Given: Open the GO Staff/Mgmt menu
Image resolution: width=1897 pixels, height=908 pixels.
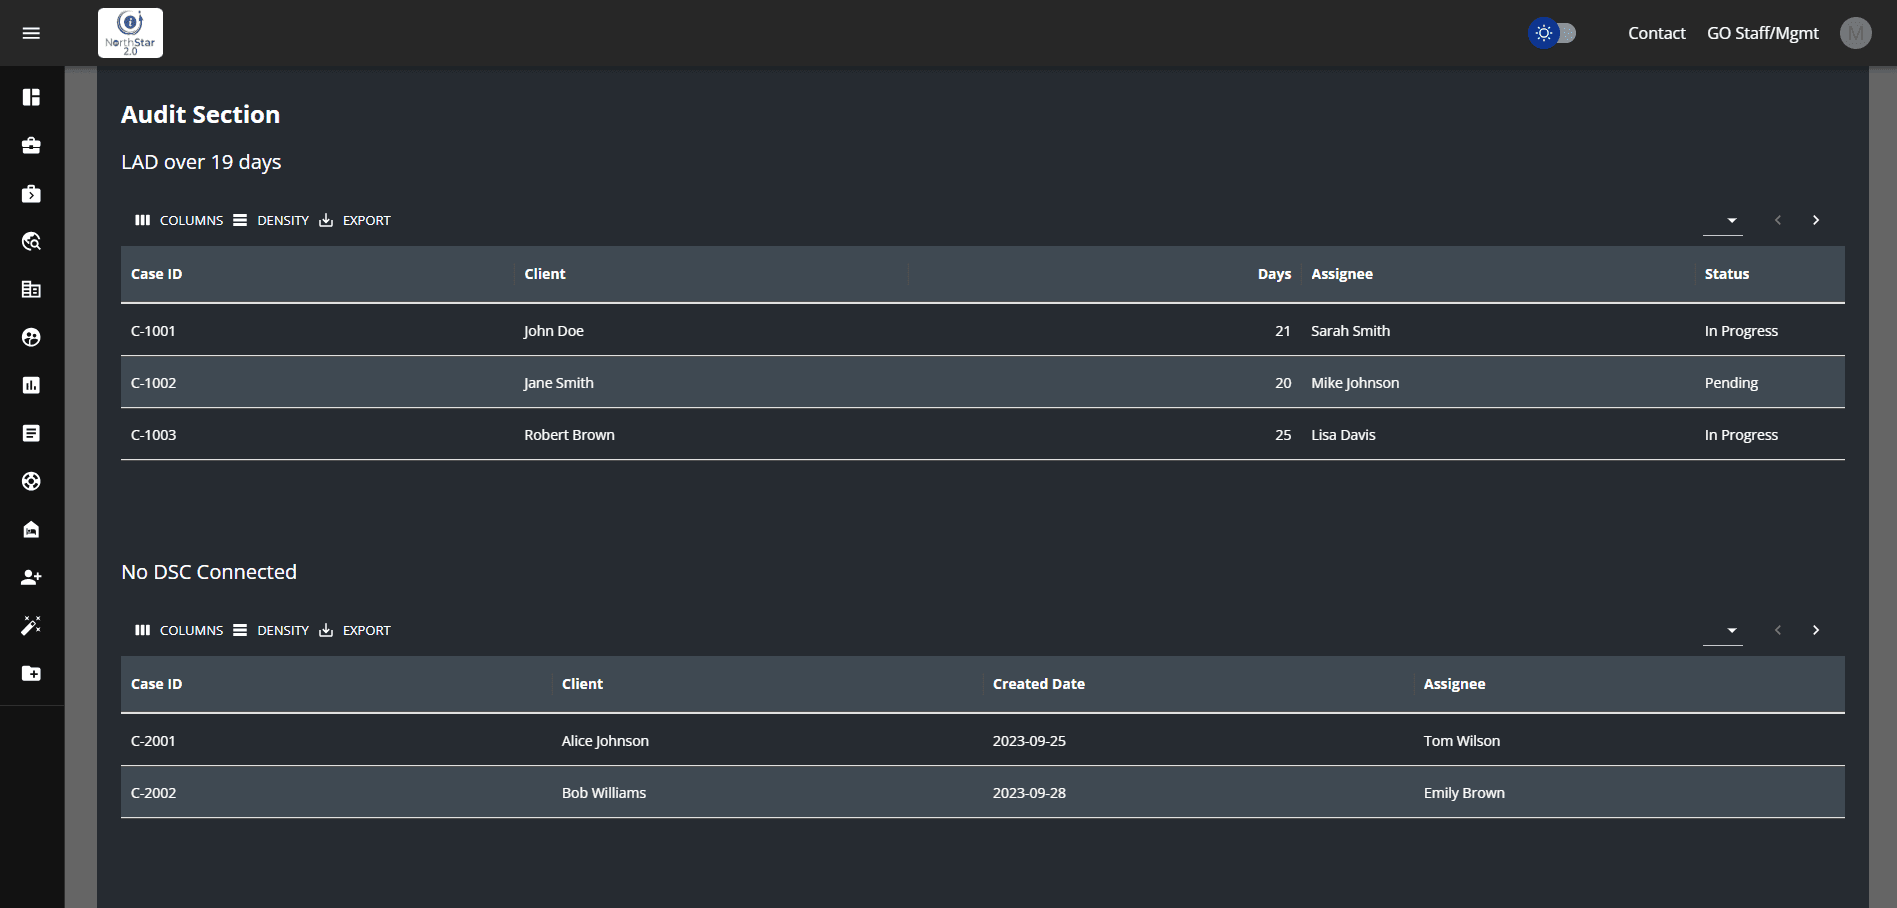Looking at the screenshot, I should pos(1762,33).
